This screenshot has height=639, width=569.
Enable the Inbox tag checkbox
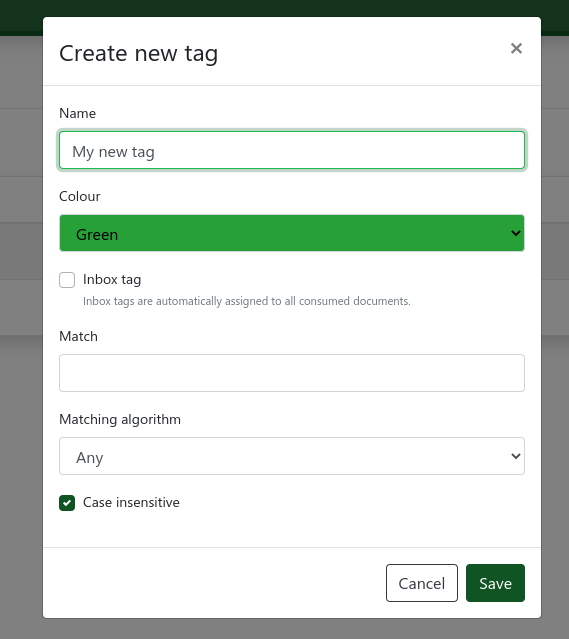click(x=67, y=280)
